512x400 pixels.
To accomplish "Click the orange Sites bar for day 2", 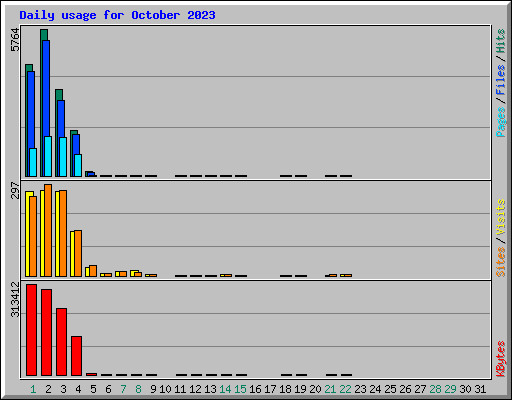I will (48, 230).
